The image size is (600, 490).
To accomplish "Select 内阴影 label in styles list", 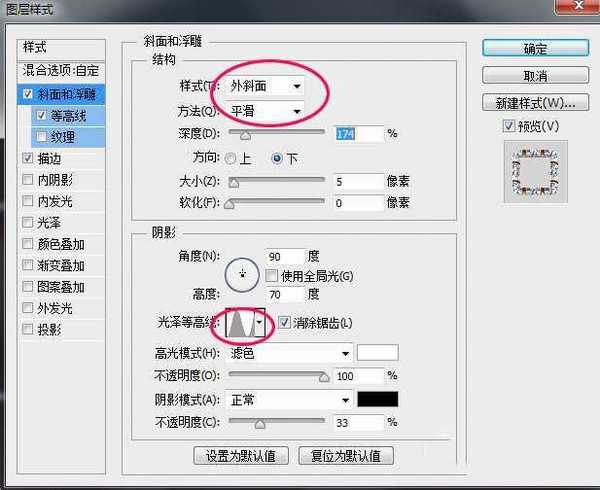I will [x=55, y=179].
